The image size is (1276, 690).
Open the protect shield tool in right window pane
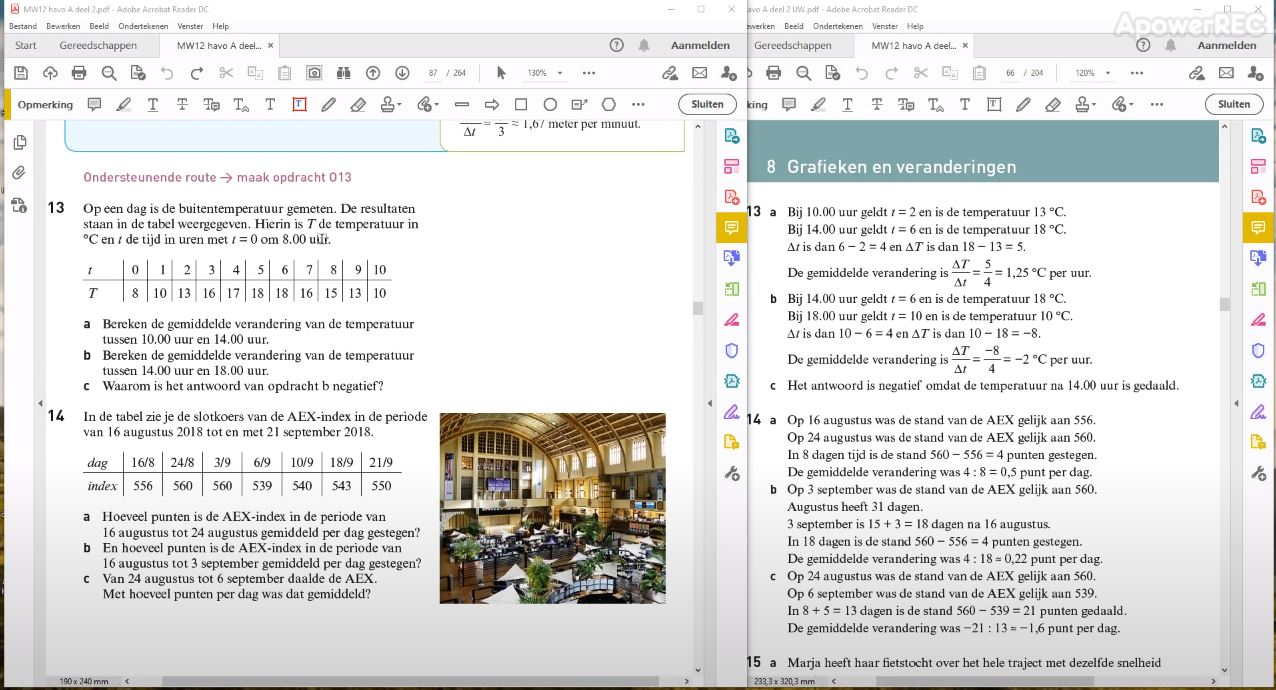[1258, 350]
